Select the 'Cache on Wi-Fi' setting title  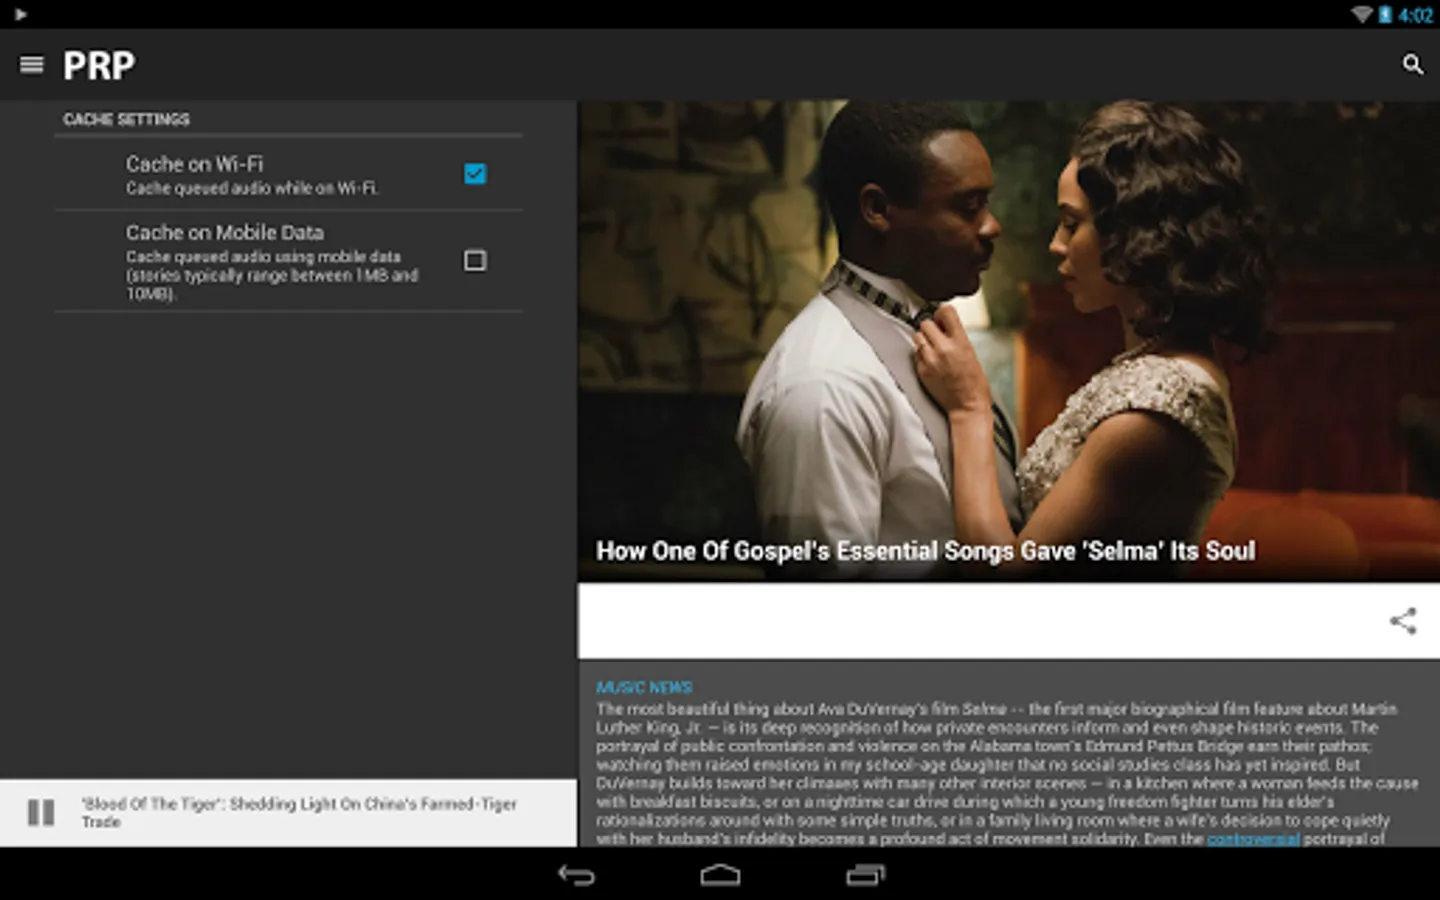[194, 164]
